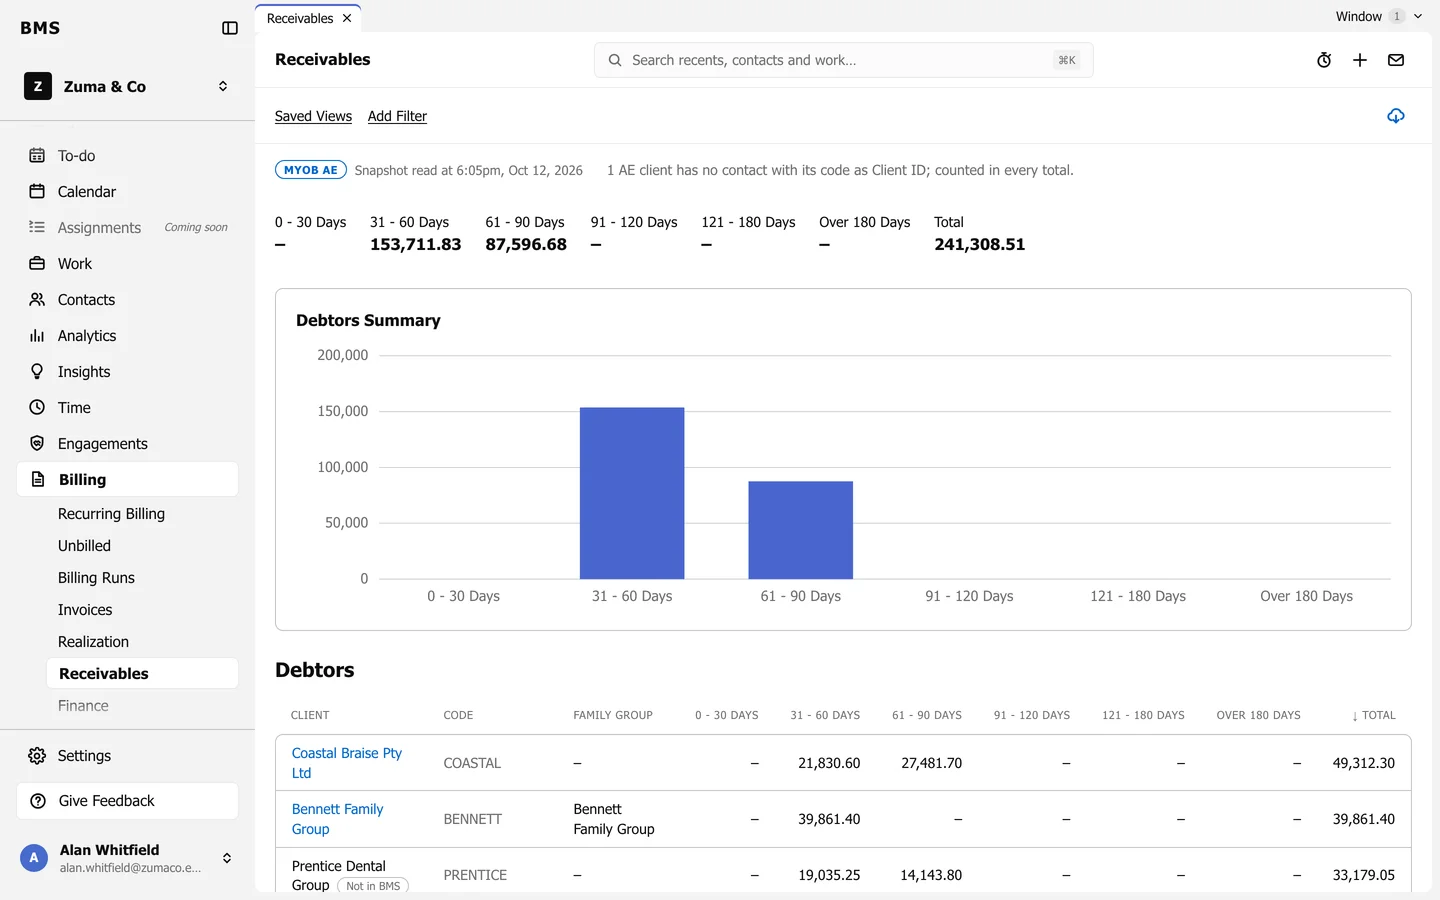Click Add Filter link

[397, 116]
